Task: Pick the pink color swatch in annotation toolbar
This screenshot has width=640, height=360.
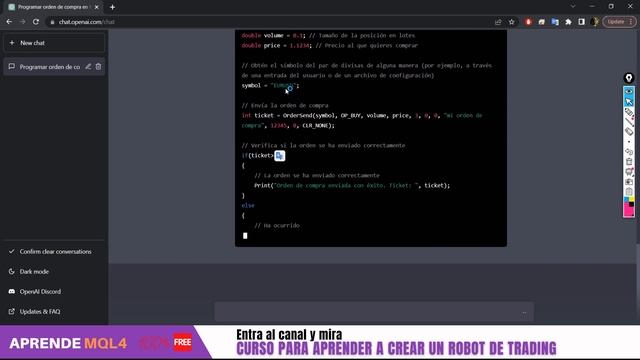Action: click(x=629, y=211)
